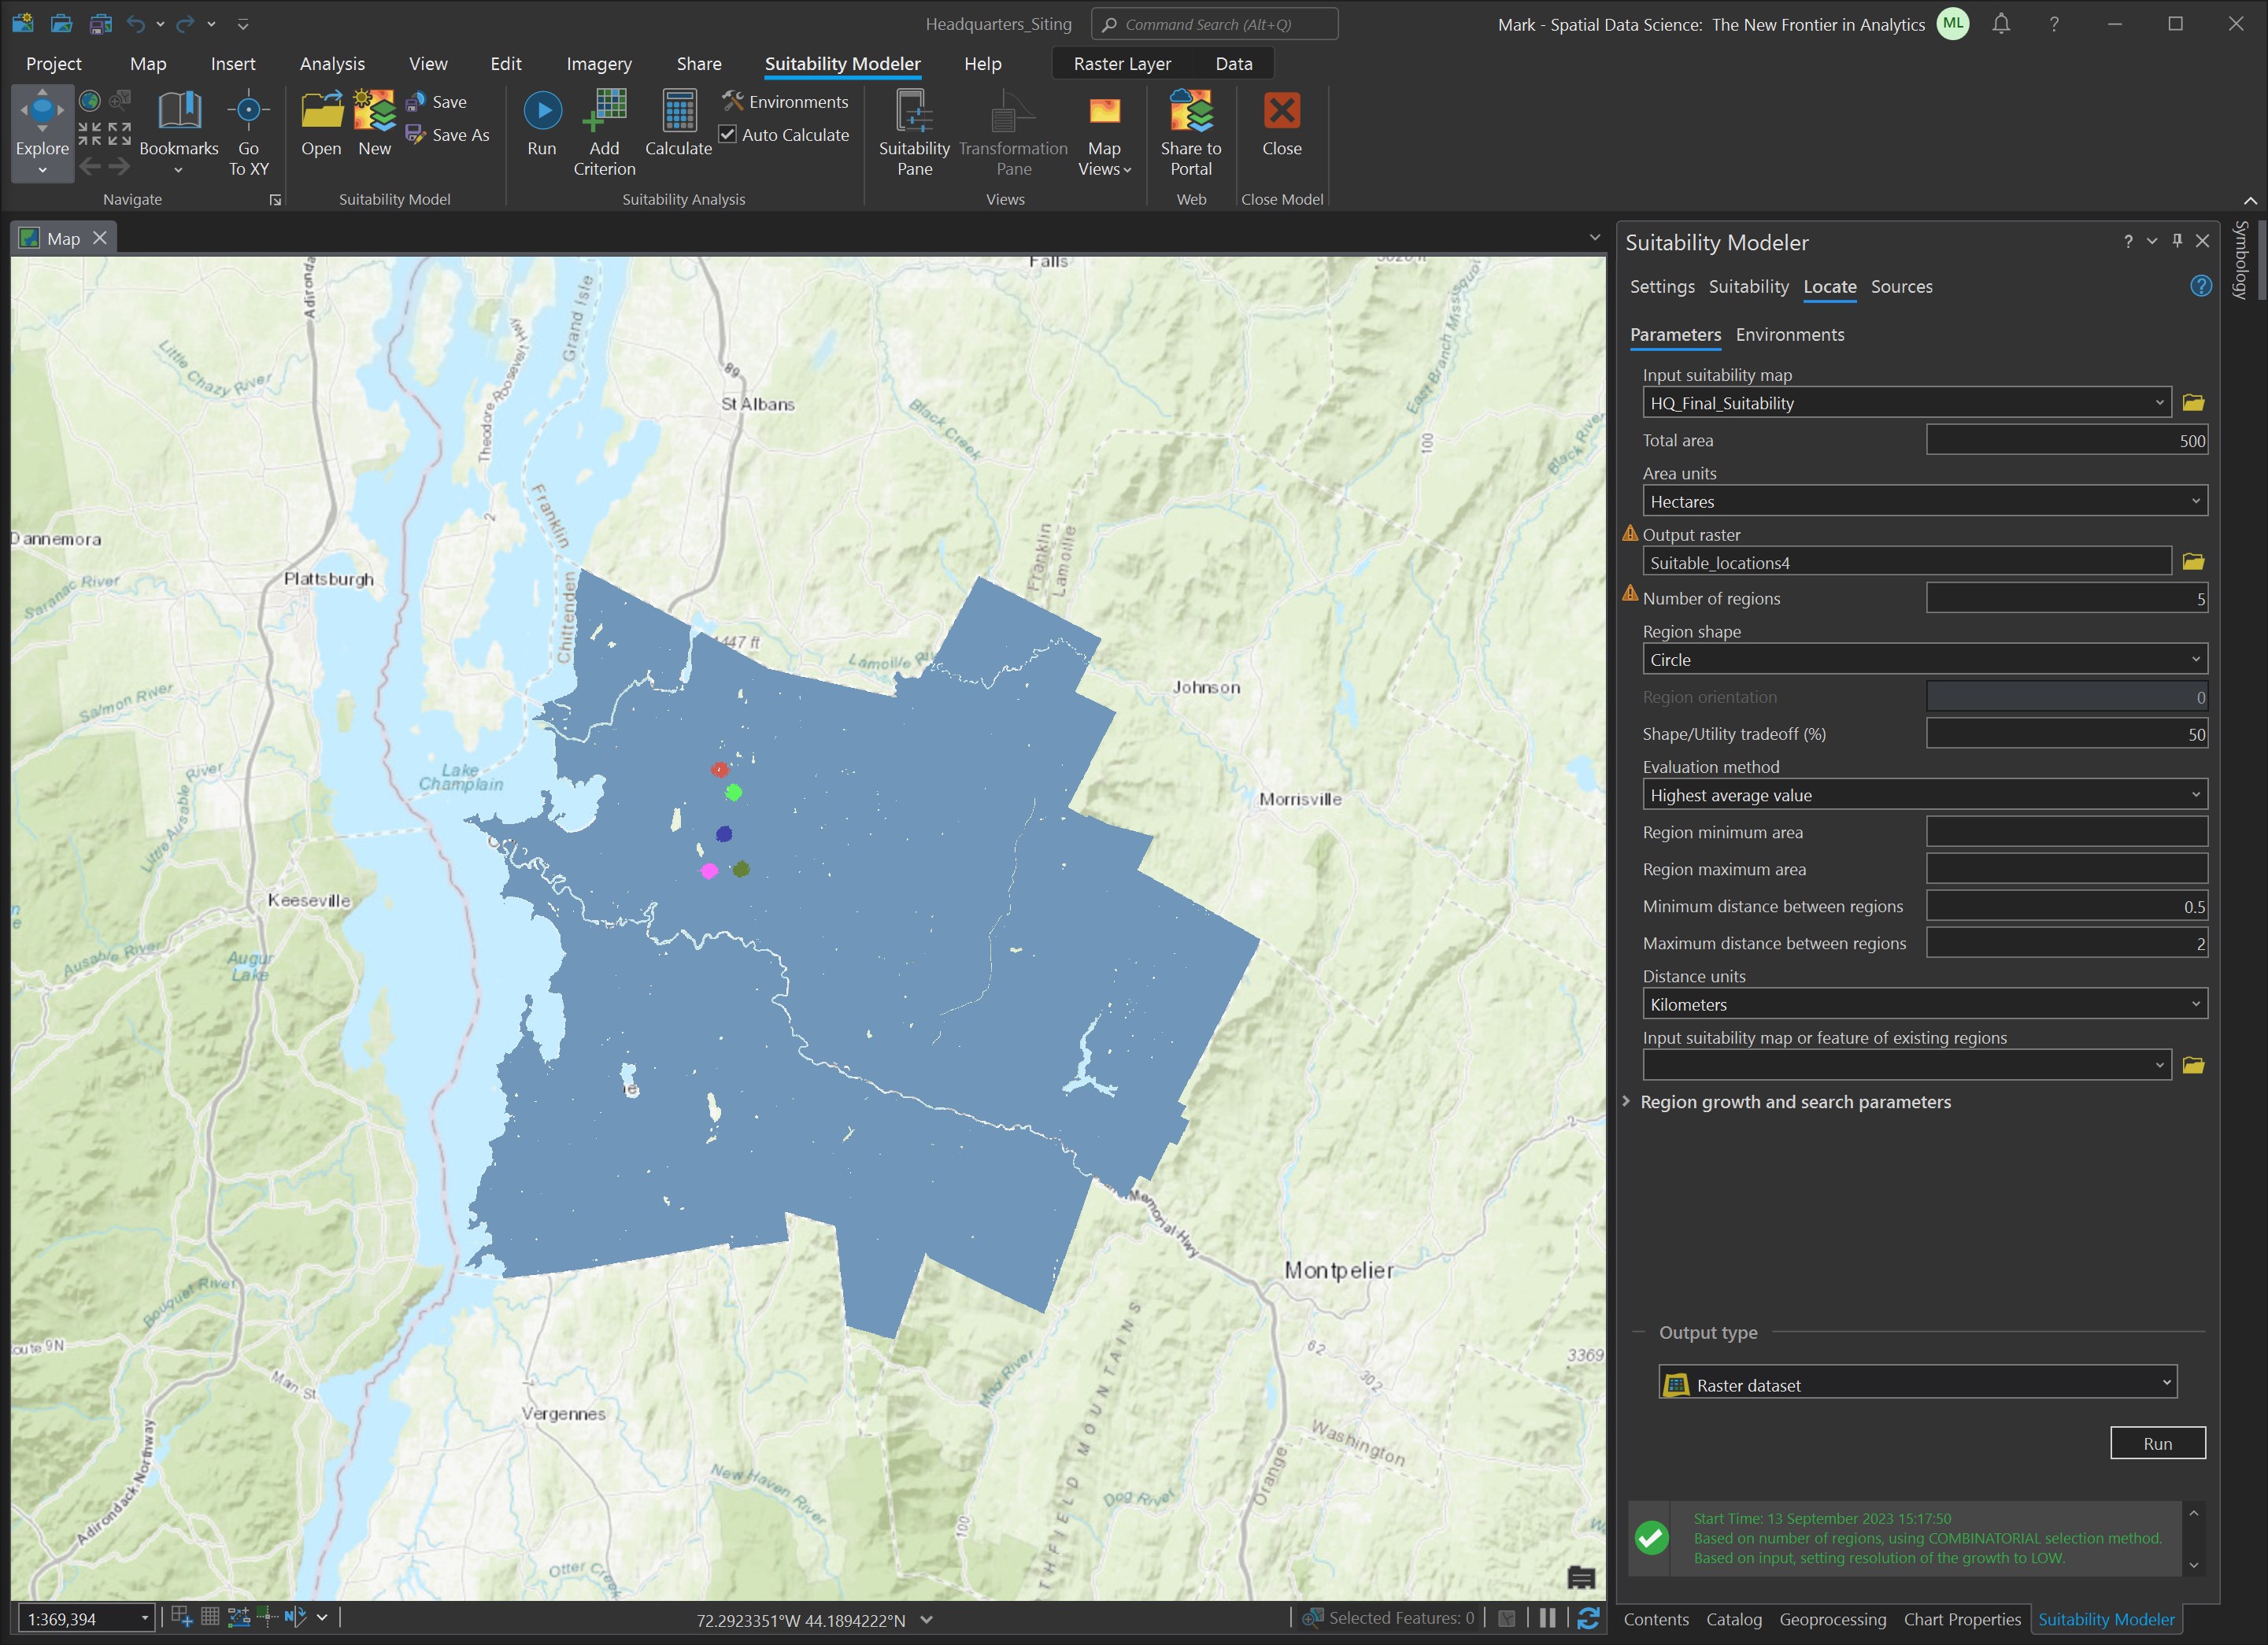Click the Total area input field

tap(2066, 441)
